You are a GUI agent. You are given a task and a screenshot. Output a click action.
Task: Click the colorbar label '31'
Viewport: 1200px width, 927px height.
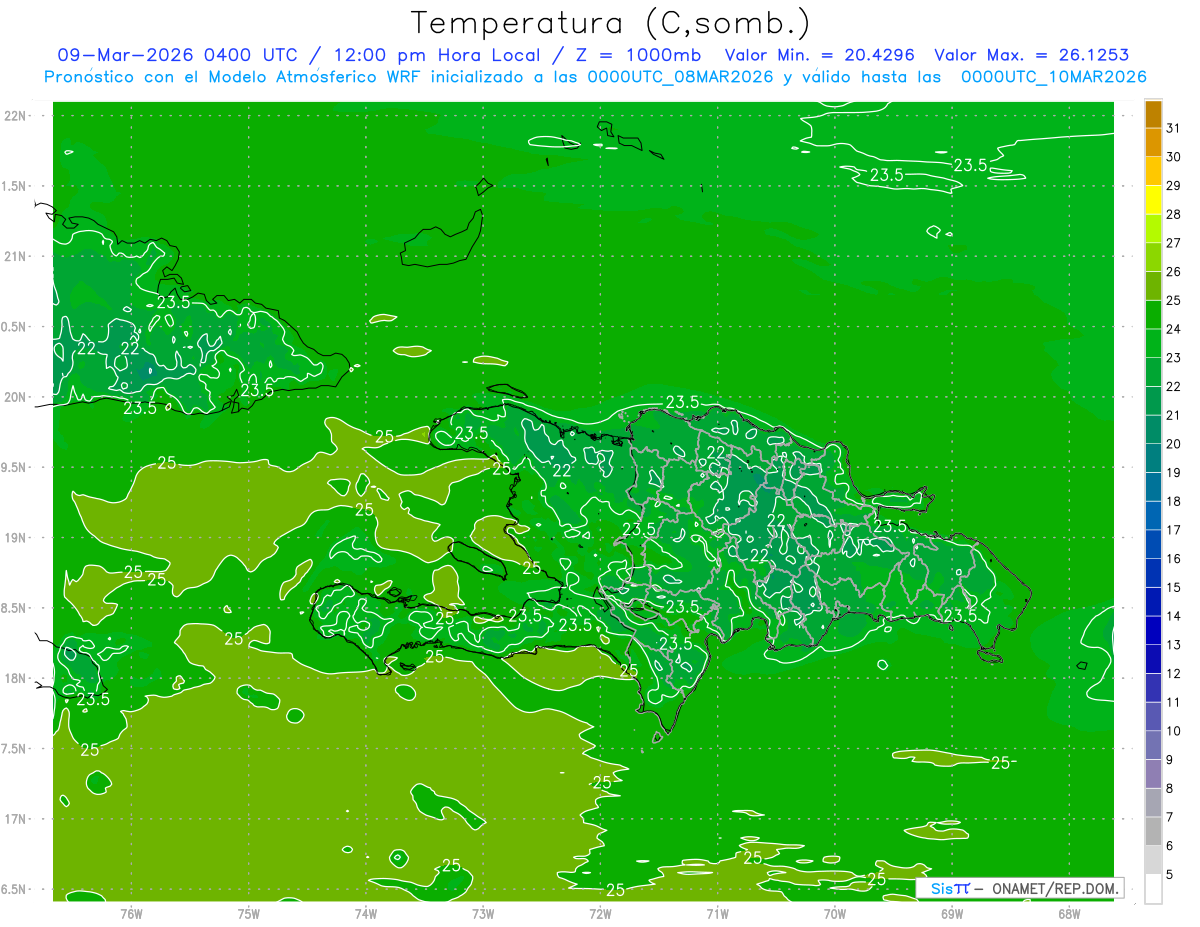1174,128
